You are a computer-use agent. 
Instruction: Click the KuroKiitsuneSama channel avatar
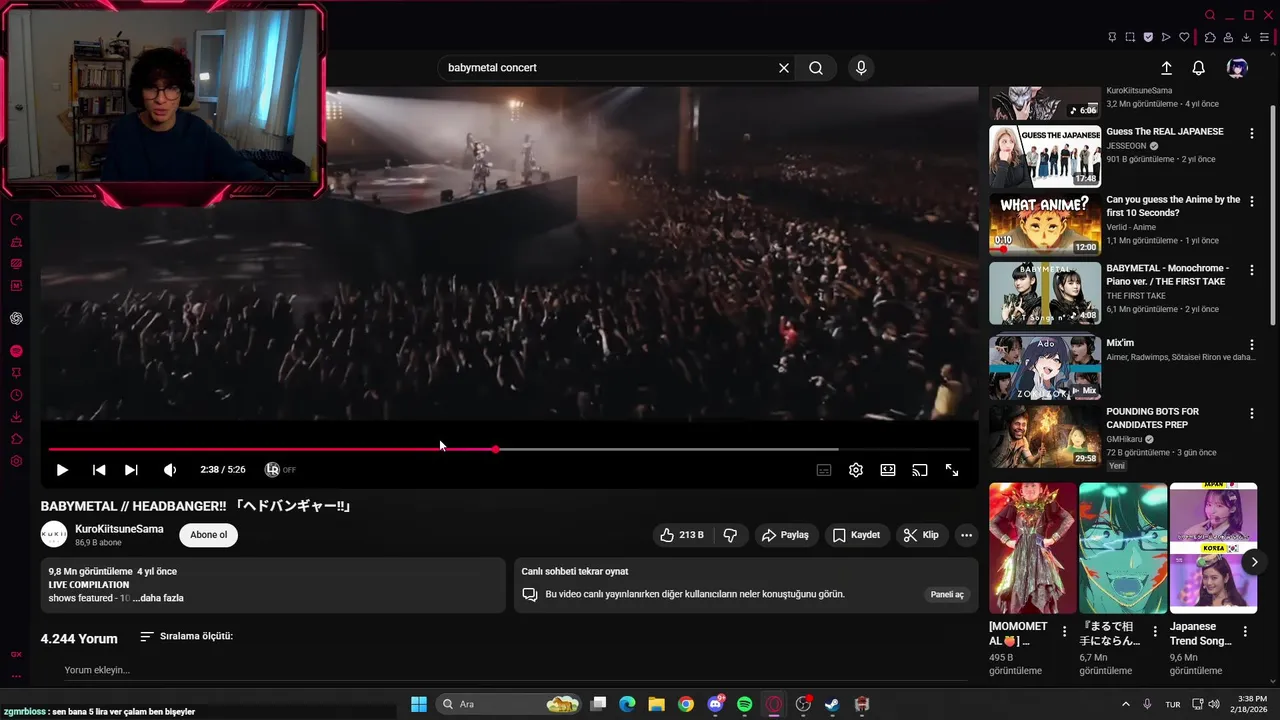point(54,535)
